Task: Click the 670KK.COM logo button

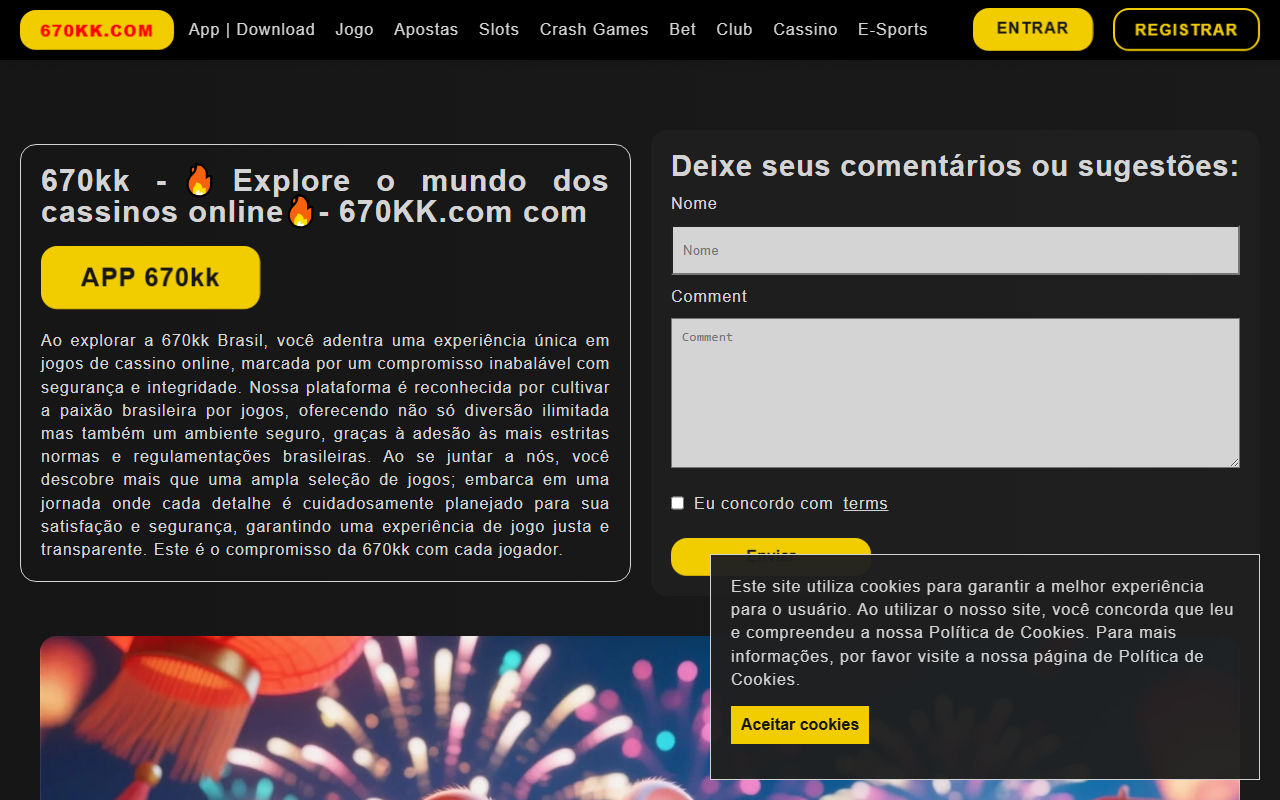Action: click(x=97, y=30)
